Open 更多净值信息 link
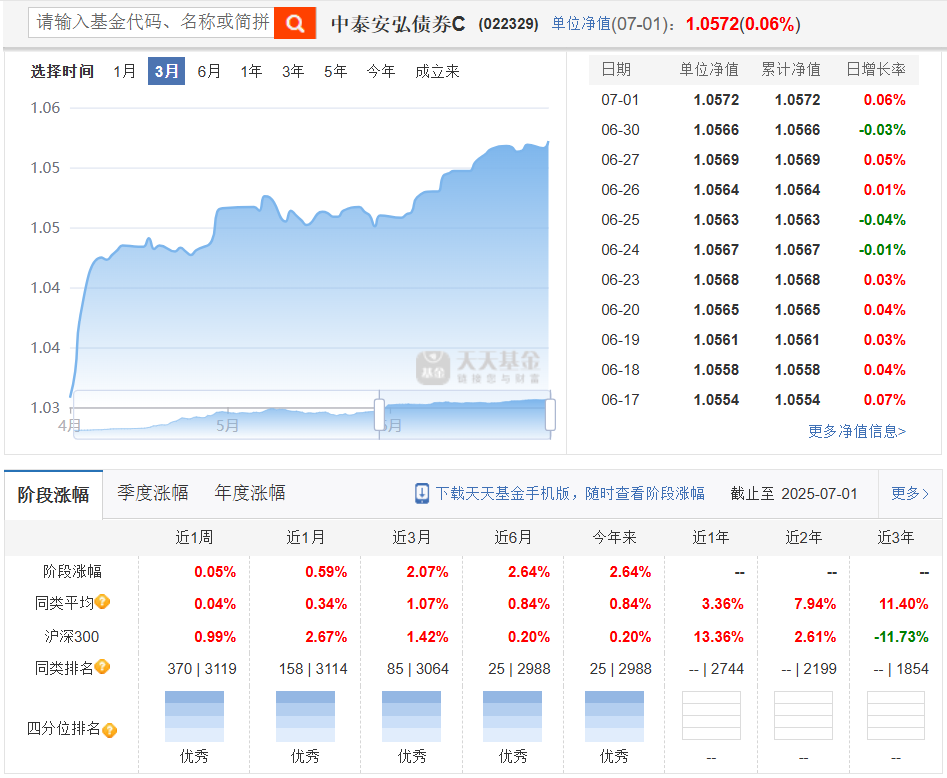 point(856,431)
